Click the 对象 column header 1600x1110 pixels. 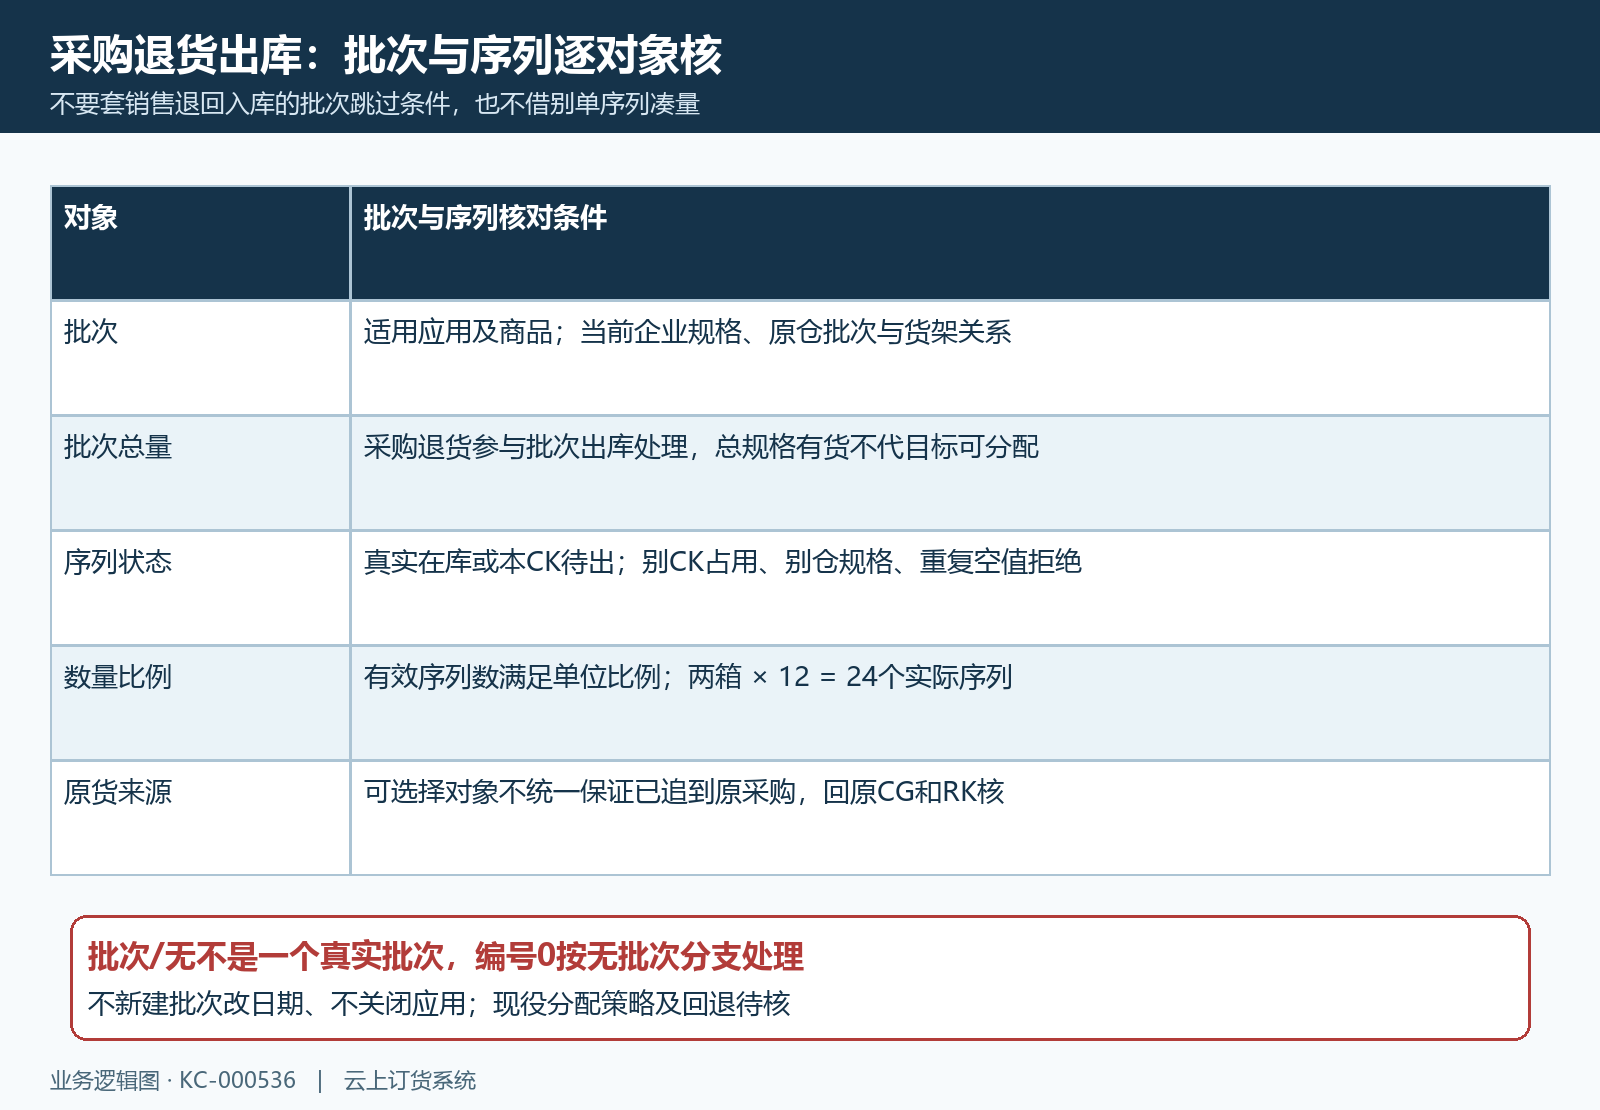click(201, 243)
